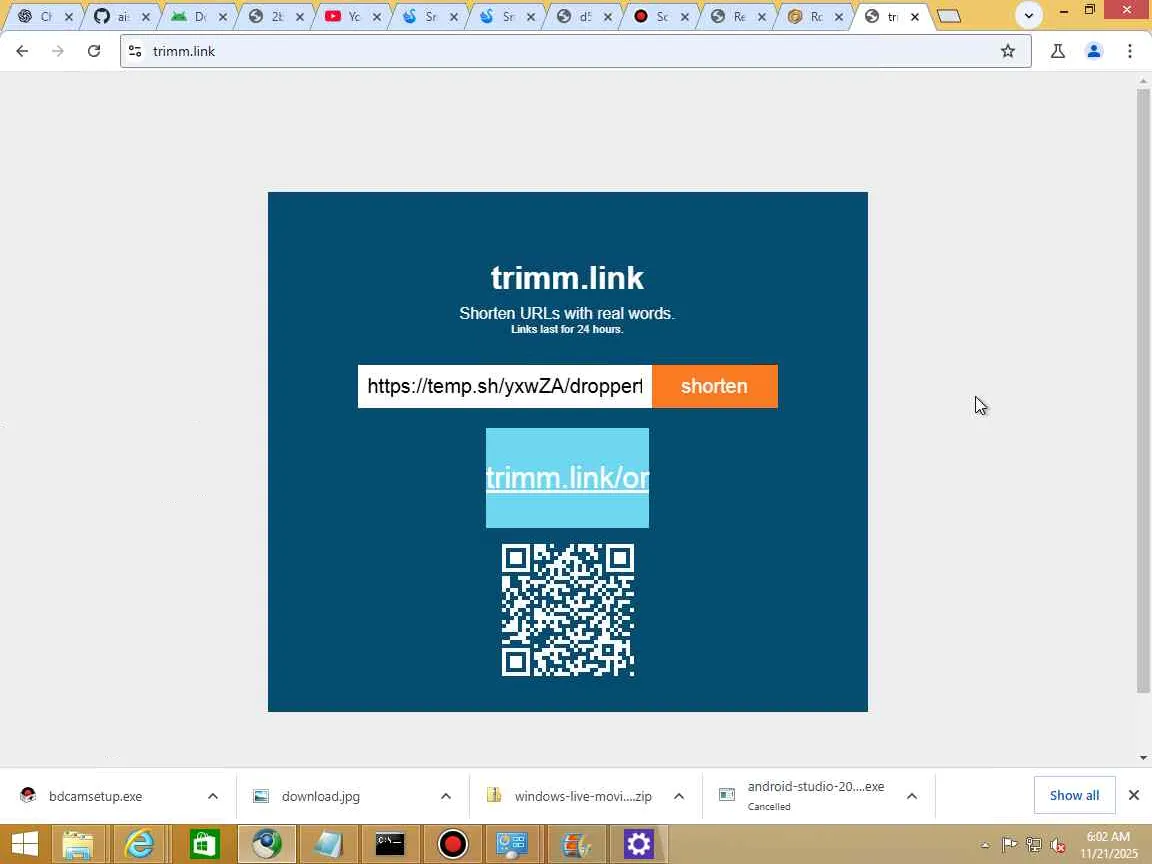Open Windows Store from taskbar

[204, 845]
